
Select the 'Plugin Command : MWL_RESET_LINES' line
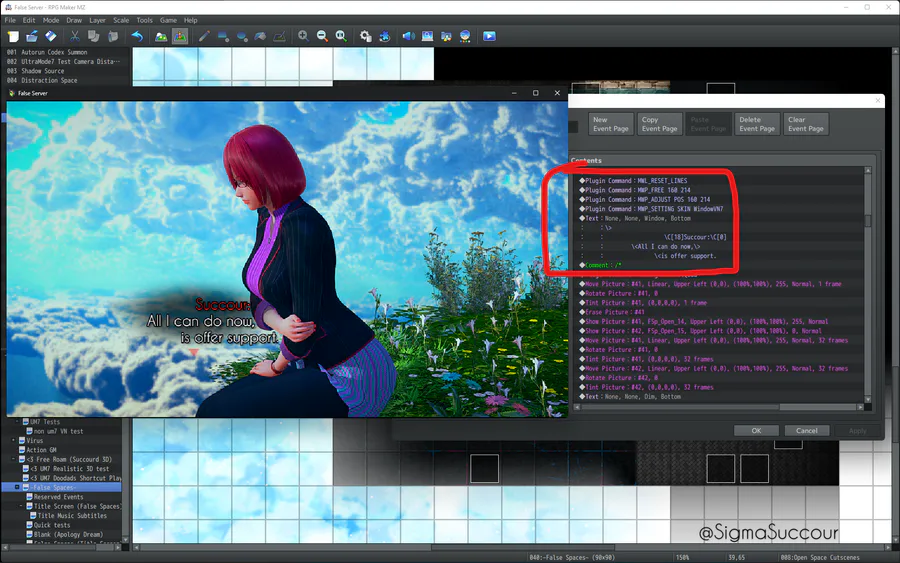point(633,180)
